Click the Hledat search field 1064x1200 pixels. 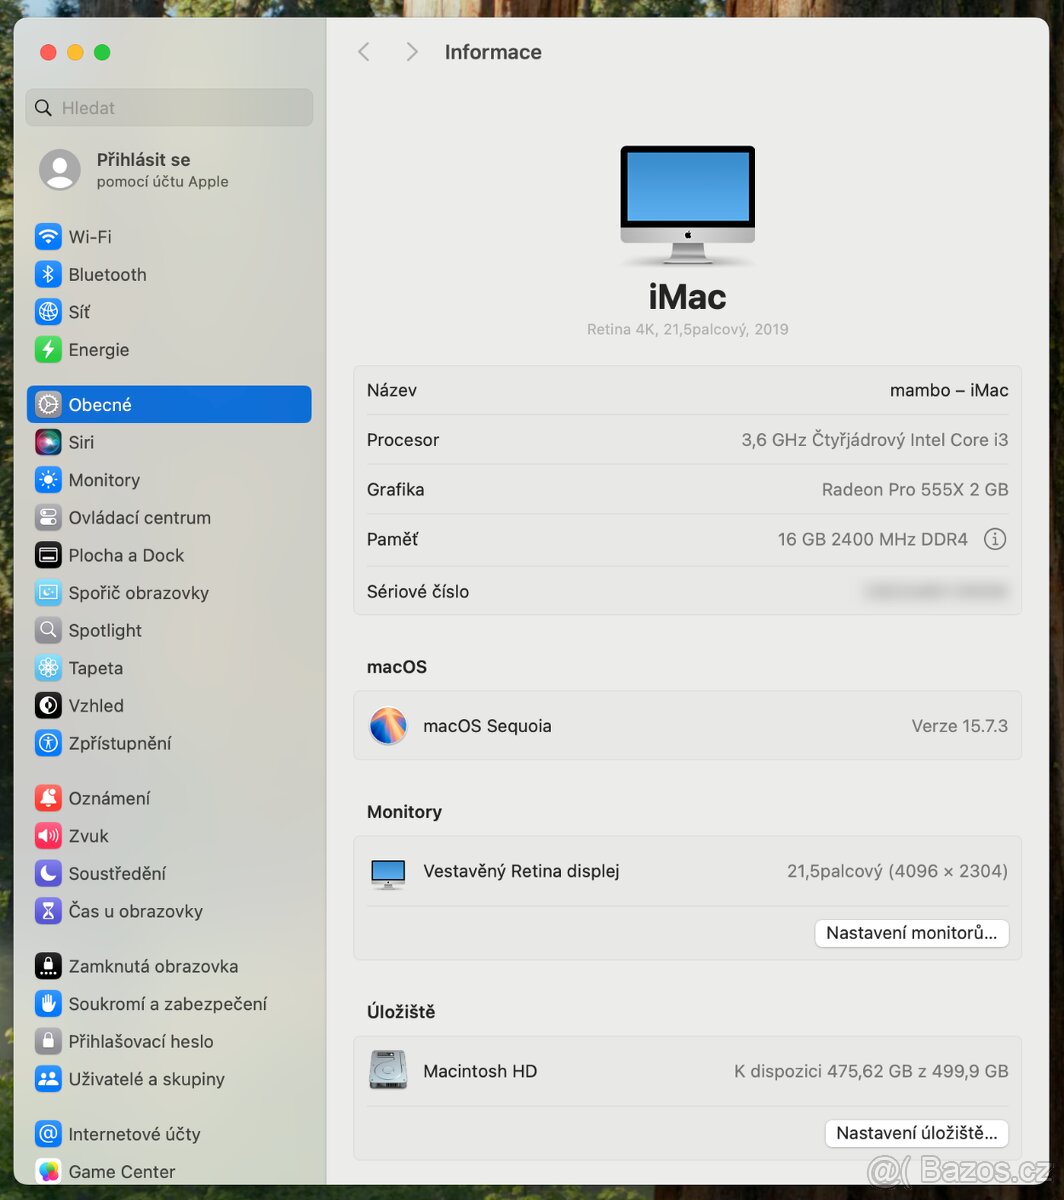pos(169,107)
